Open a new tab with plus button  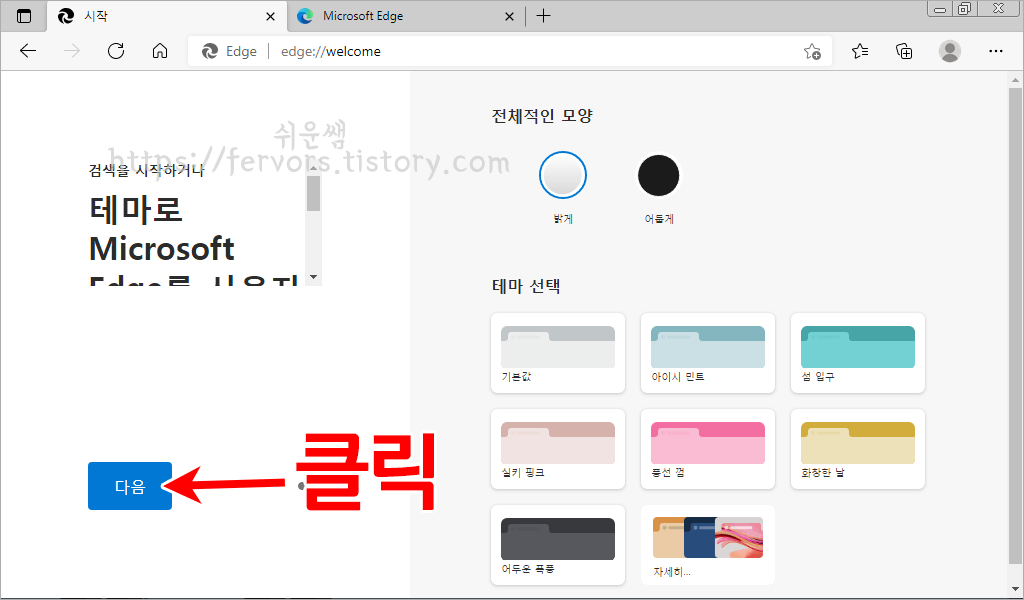click(x=543, y=16)
